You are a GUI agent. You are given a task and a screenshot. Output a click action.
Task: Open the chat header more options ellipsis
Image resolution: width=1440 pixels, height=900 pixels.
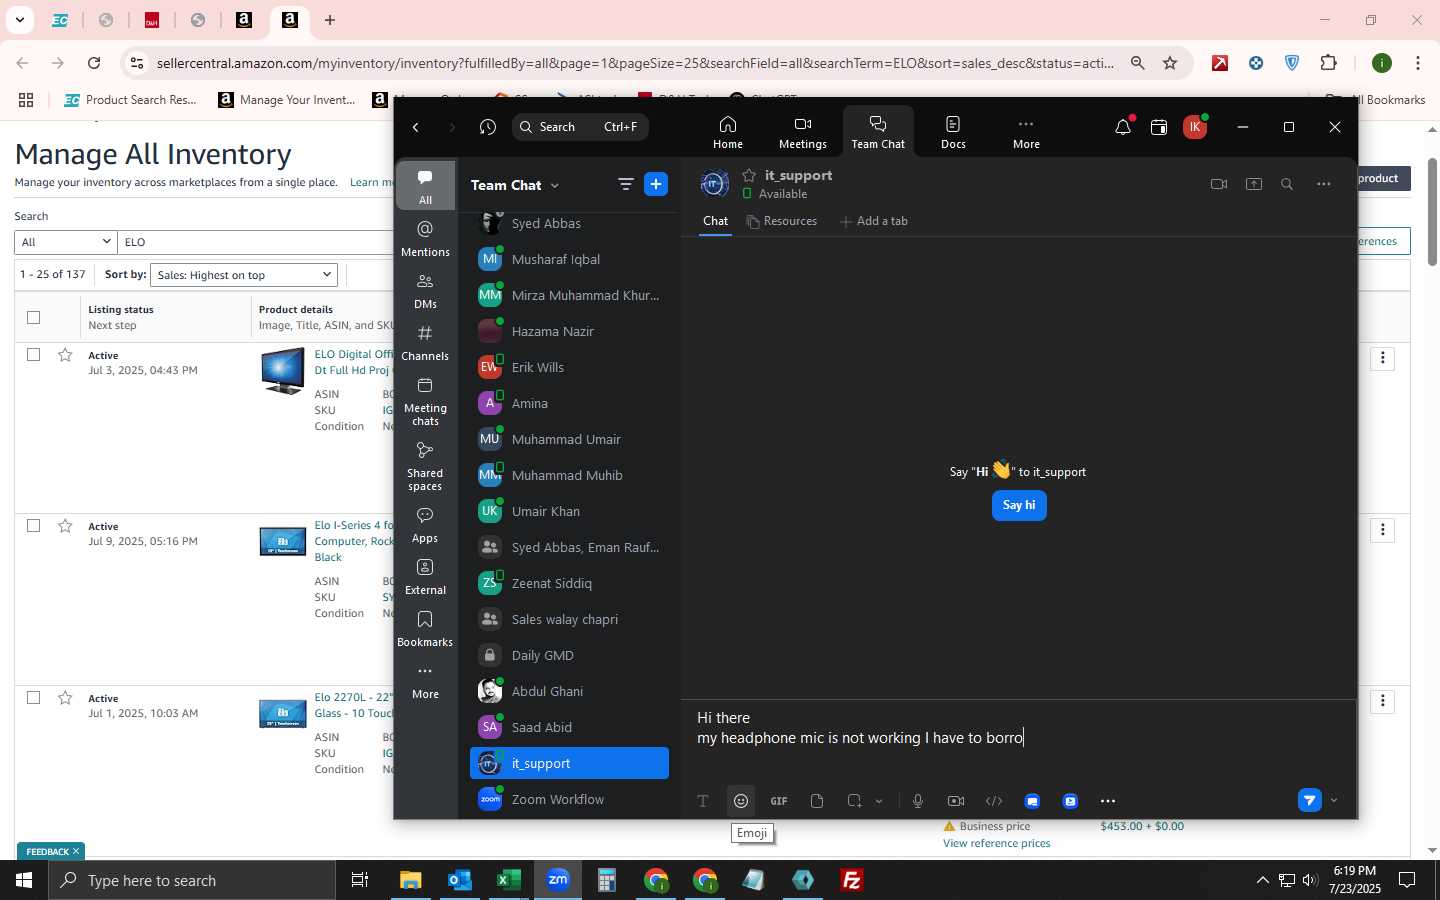(1324, 184)
